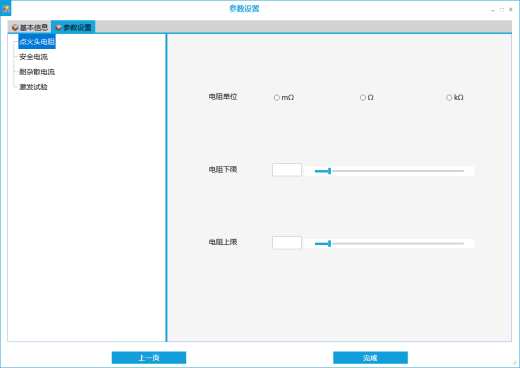Click the application icon in title bar
This screenshot has width=520, height=368.
6,8
